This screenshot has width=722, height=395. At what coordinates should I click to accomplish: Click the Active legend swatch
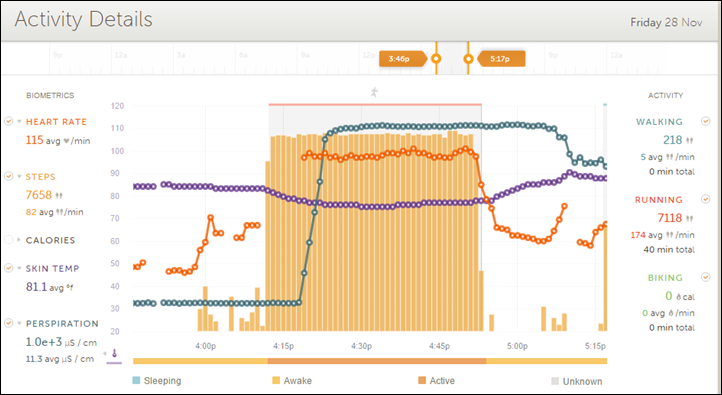tap(422, 381)
